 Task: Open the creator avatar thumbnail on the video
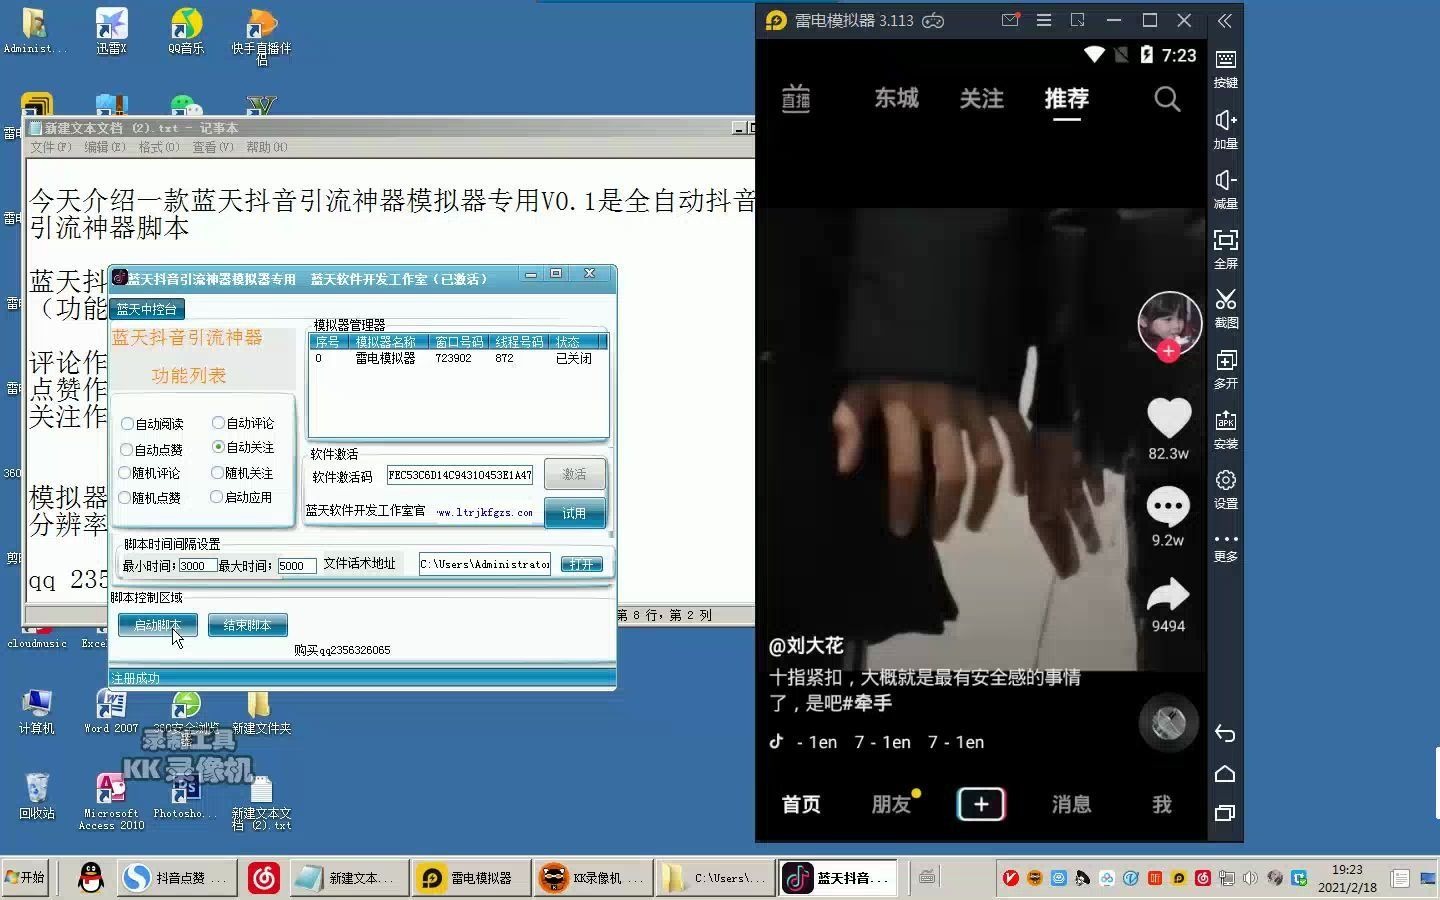(x=1169, y=322)
